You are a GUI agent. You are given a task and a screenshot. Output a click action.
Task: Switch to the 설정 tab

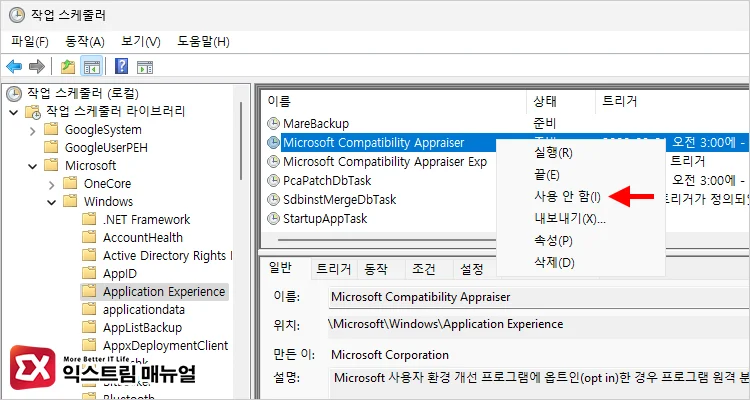[472, 269]
